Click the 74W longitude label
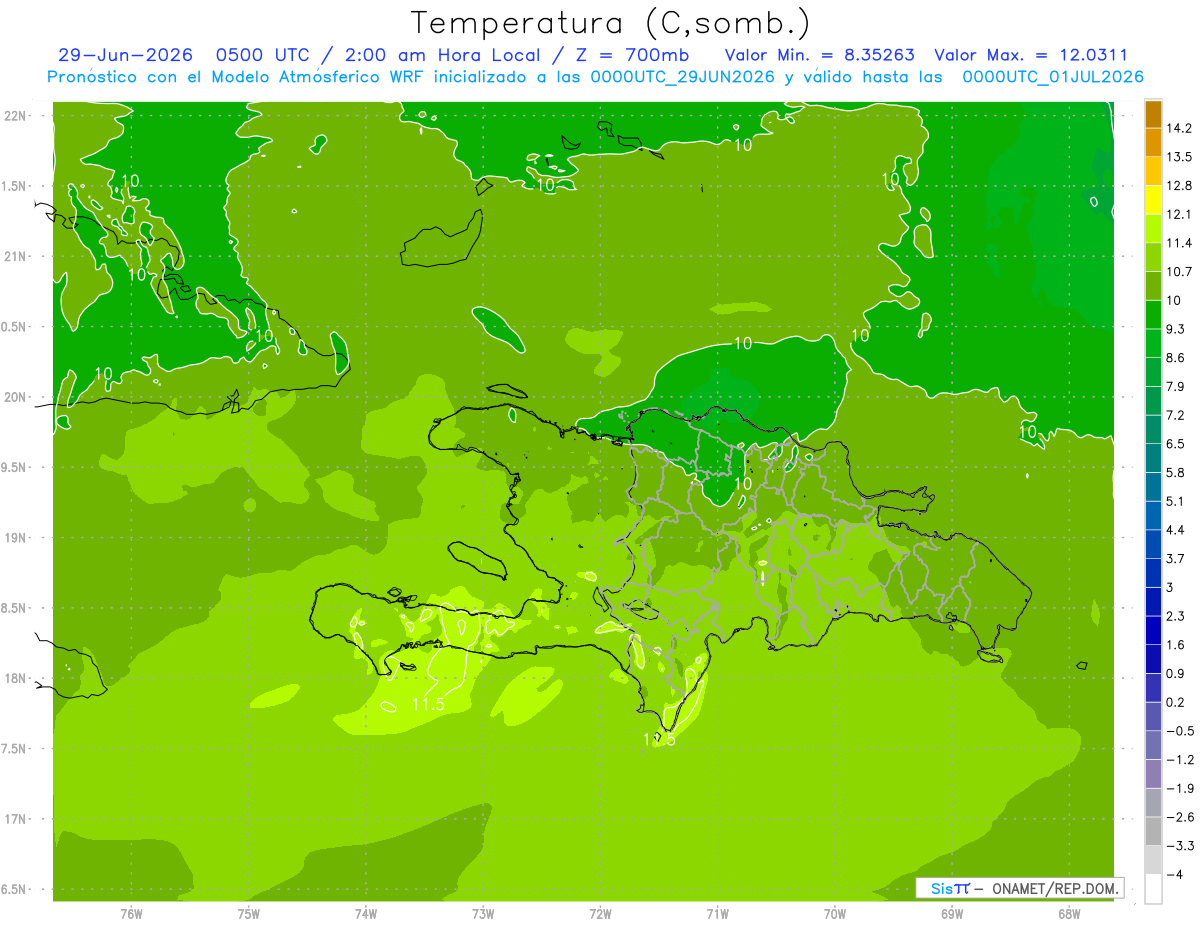This screenshot has height=927, width=1200. [366, 914]
